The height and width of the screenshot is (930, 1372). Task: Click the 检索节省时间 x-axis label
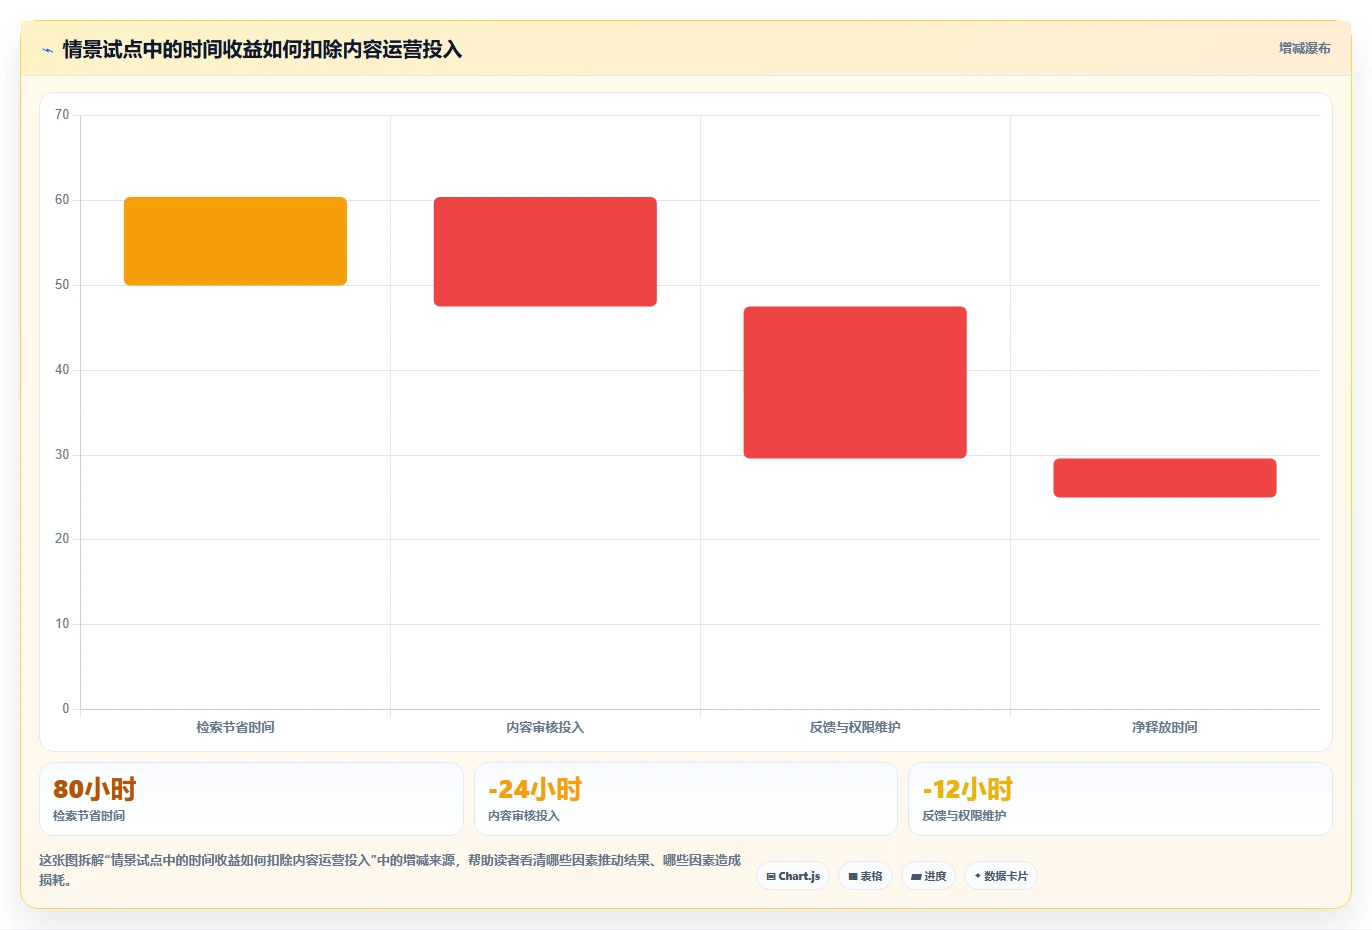235,727
